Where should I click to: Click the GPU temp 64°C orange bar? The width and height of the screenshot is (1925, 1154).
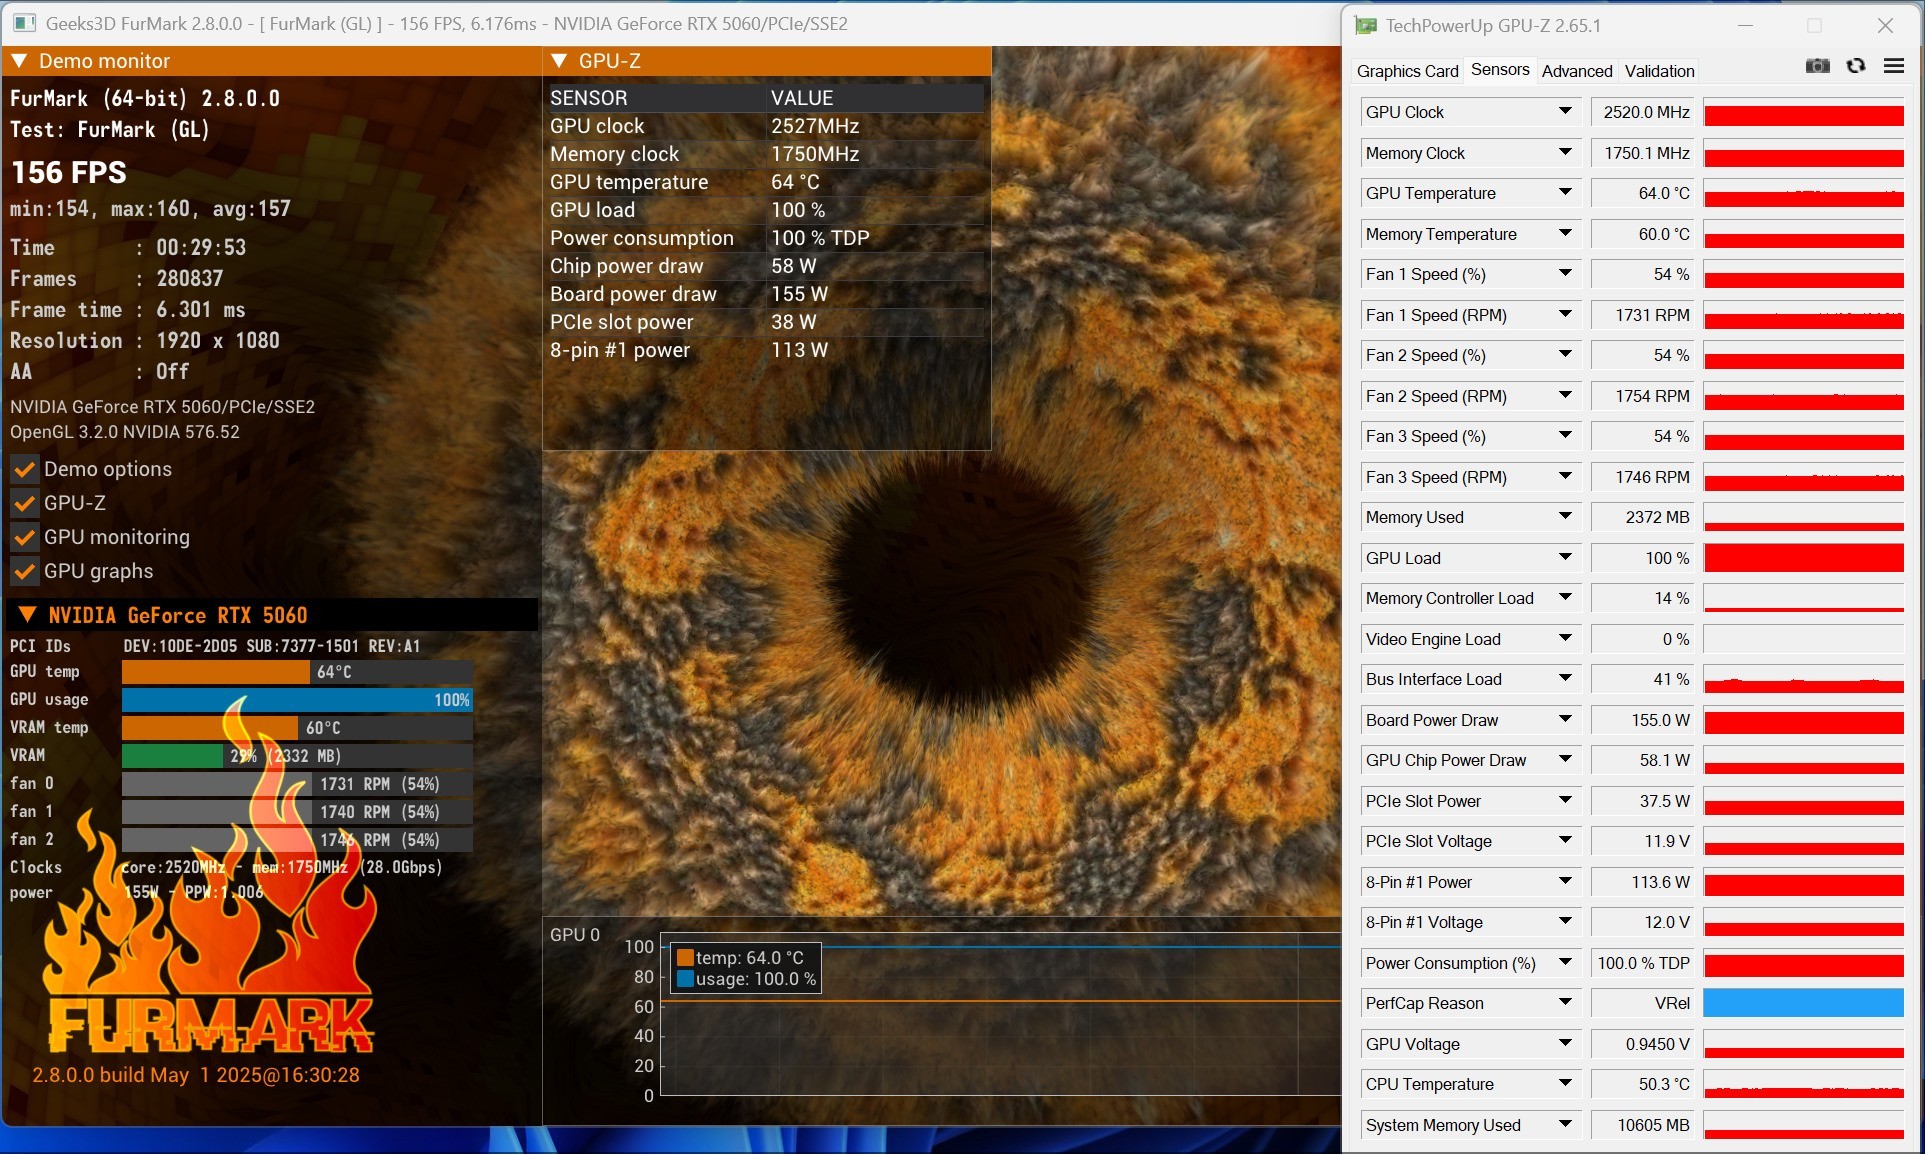coord(216,672)
